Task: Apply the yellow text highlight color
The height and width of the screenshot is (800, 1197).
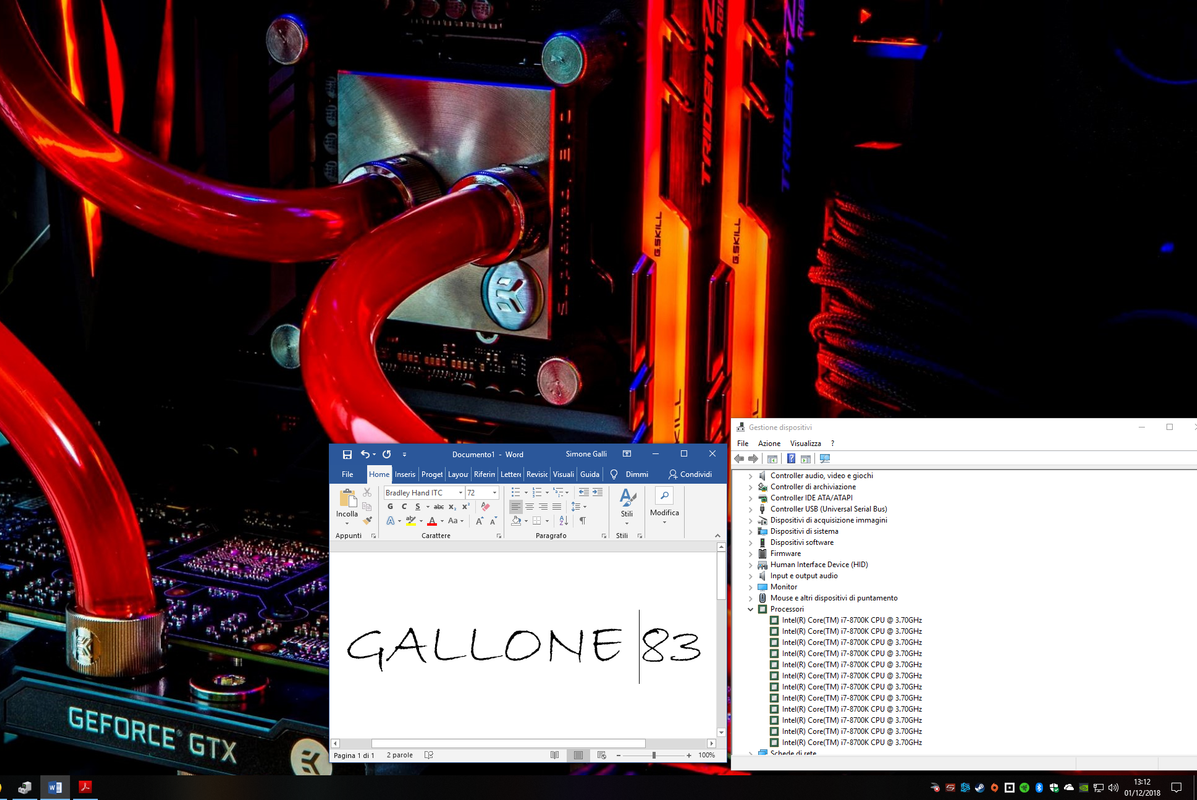Action: [x=411, y=521]
